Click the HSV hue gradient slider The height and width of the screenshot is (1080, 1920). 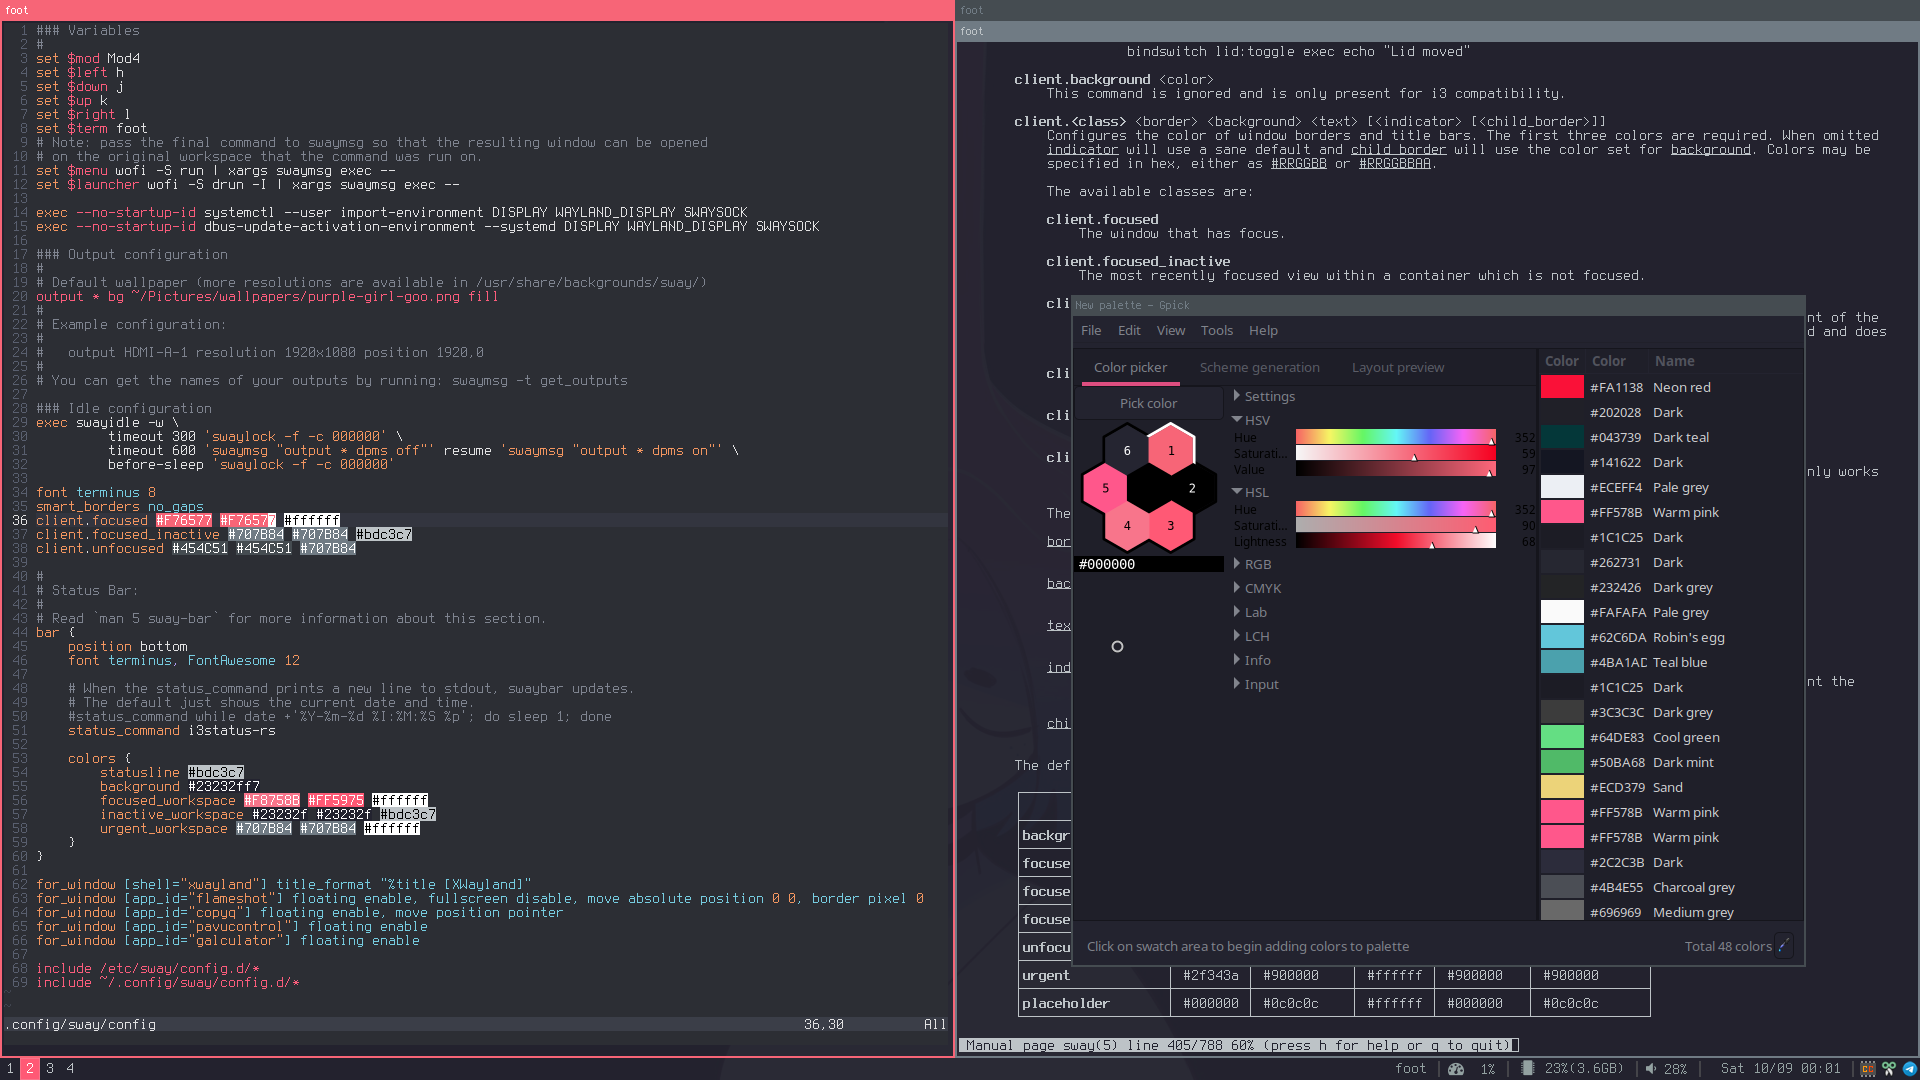tap(1396, 436)
